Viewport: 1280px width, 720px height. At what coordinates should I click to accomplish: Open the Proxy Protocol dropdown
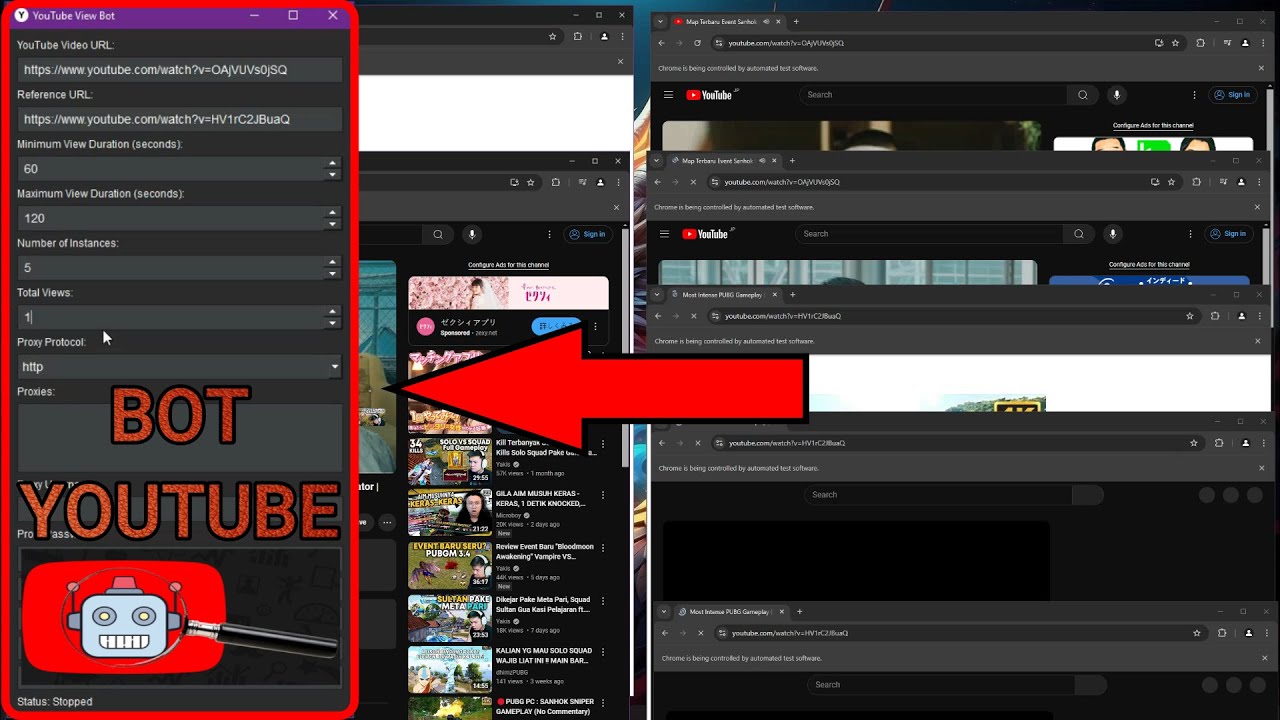coord(180,367)
